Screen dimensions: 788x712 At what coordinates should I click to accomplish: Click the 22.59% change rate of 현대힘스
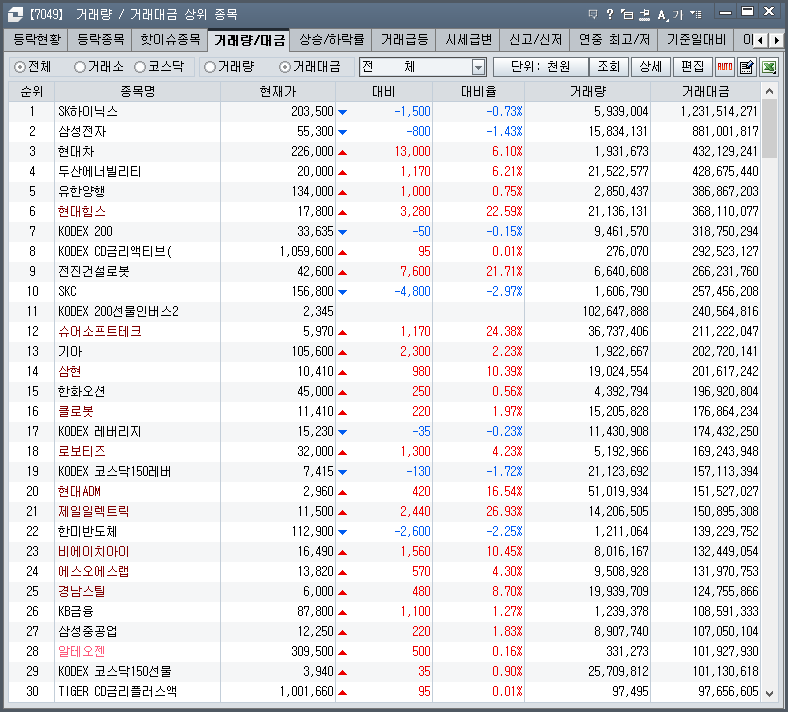pos(504,212)
